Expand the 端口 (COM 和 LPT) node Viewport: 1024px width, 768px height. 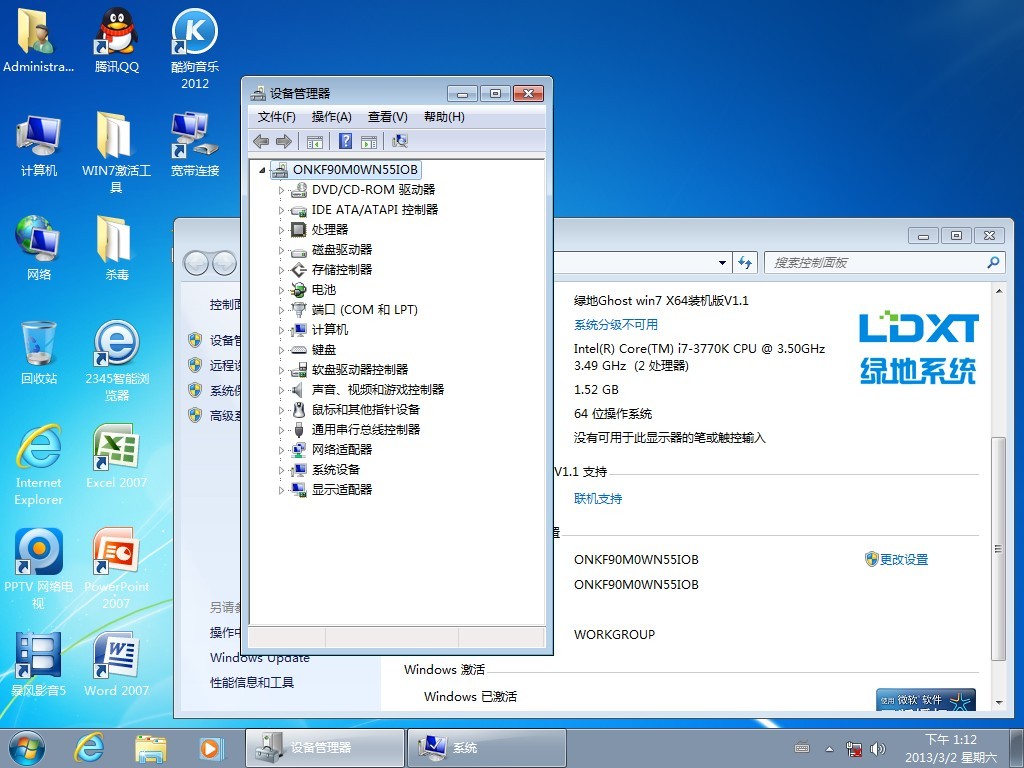(281, 310)
